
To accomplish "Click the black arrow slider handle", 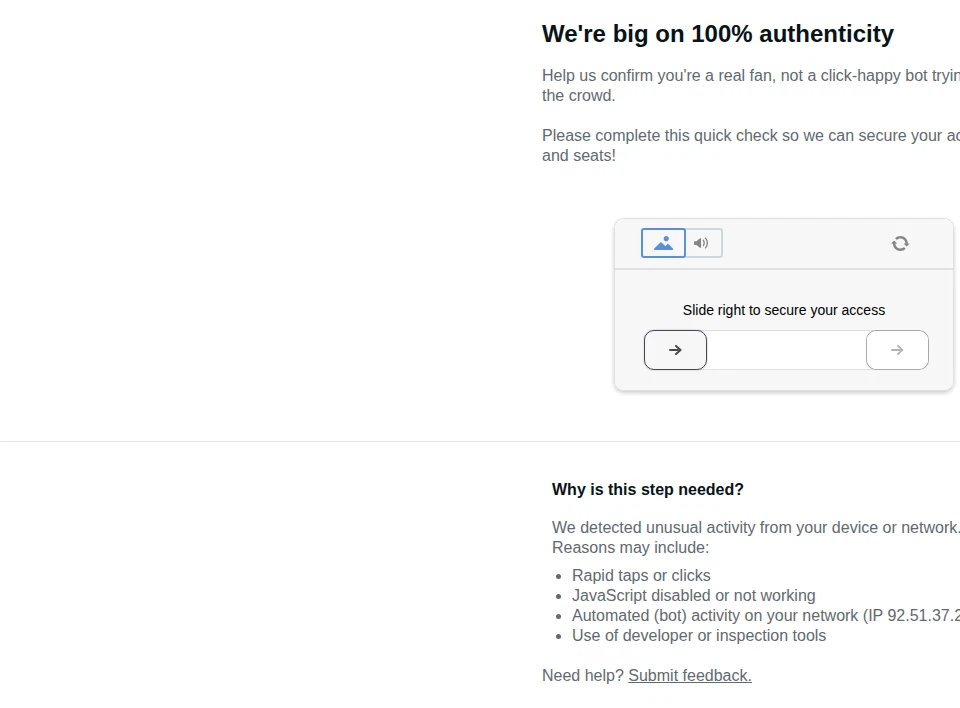I will 675,350.
